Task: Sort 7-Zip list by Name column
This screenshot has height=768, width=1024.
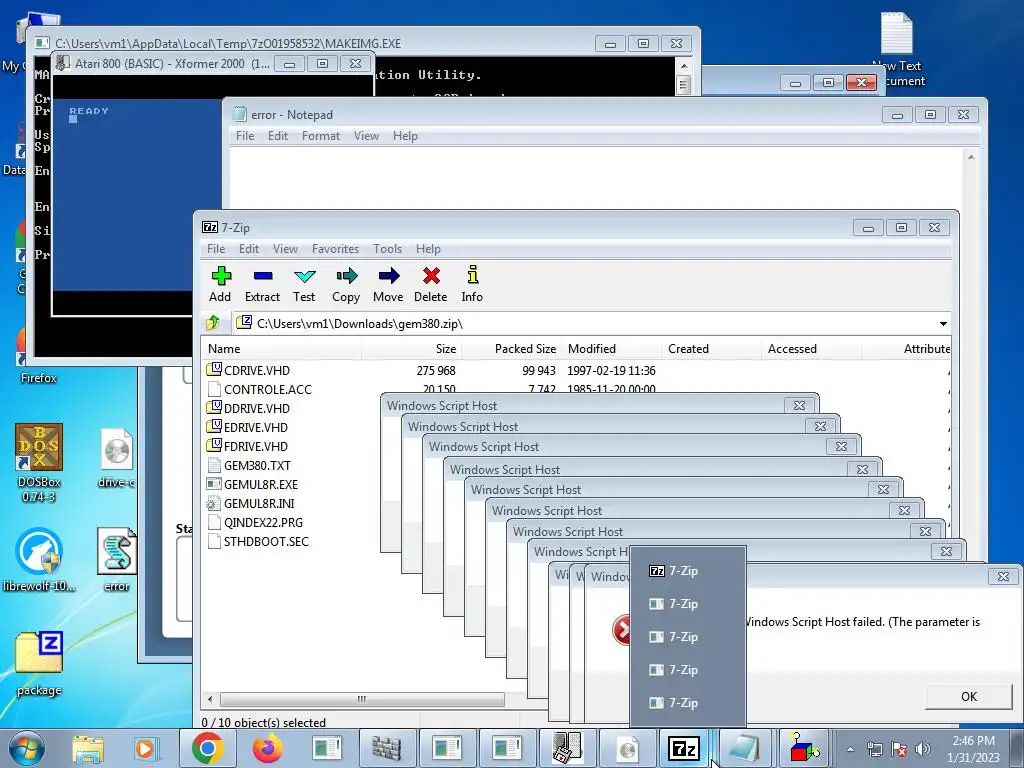Action: pyautogui.click(x=282, y=349)
